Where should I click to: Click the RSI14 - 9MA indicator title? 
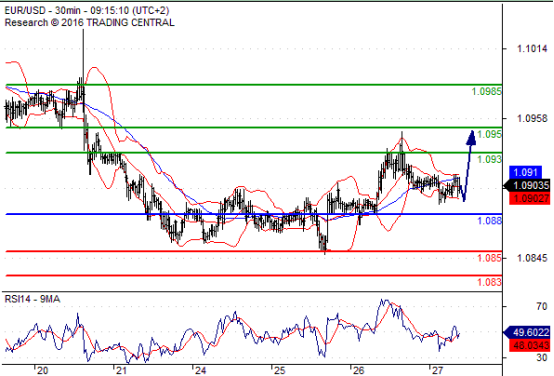[32, 299]
